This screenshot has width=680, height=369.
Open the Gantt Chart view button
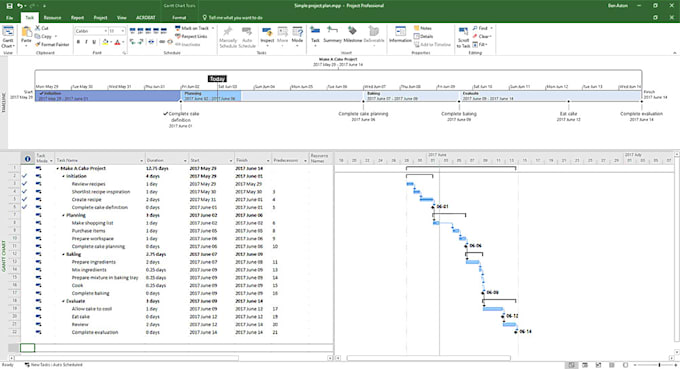click(x=8, y=36)
